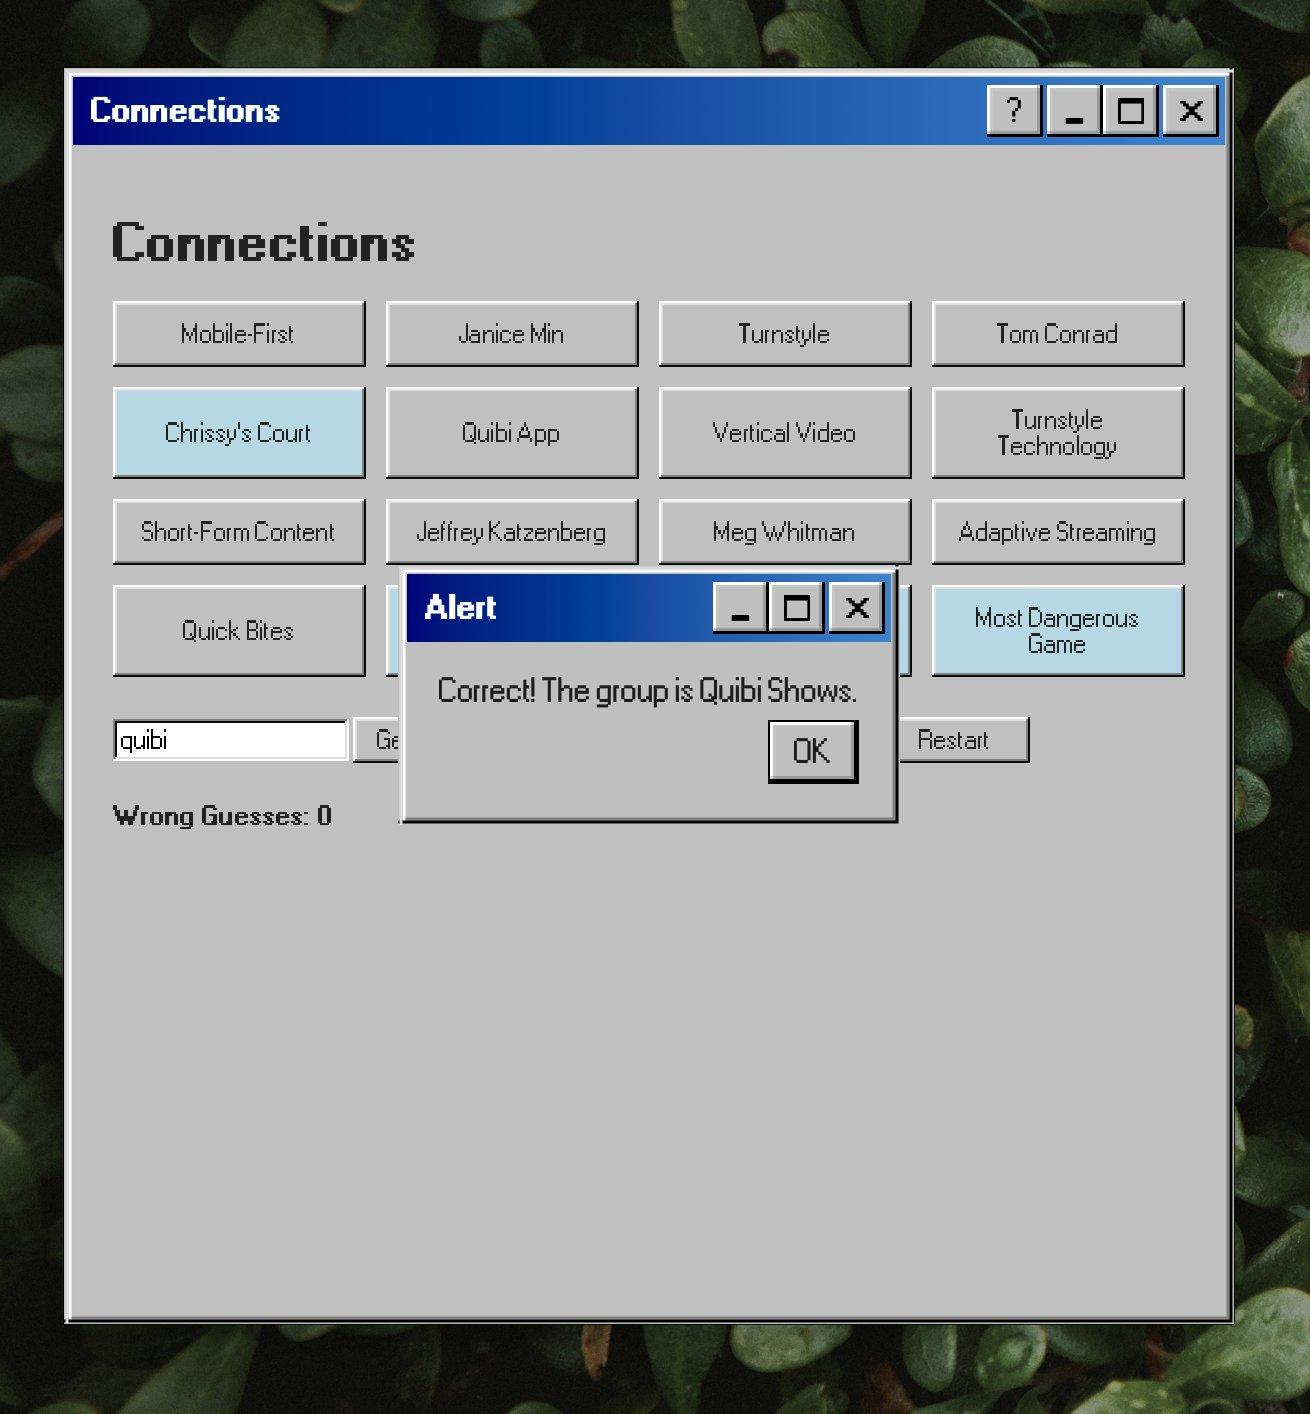Minimize the Alert dialog
Image resolution: width=1310 pixels, height=1414 pixels.
740,608
